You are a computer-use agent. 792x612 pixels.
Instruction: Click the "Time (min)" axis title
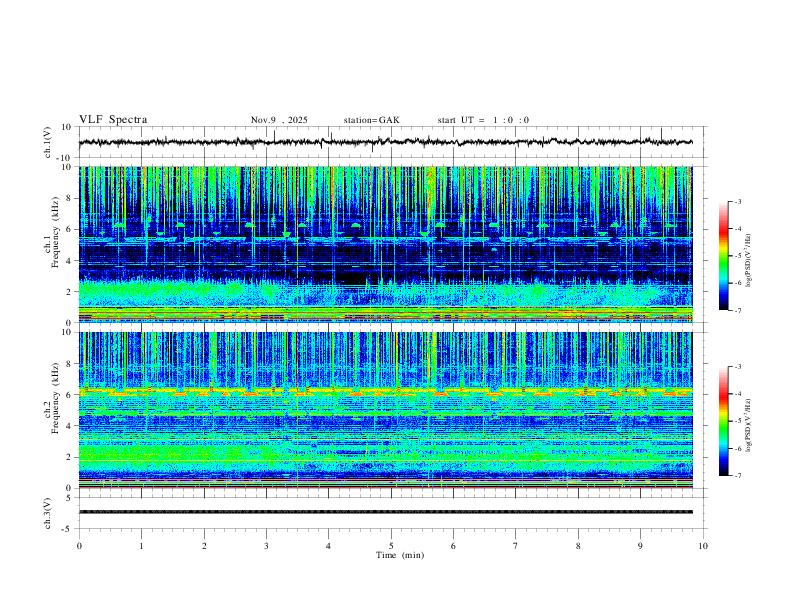[x=400, y=555]
